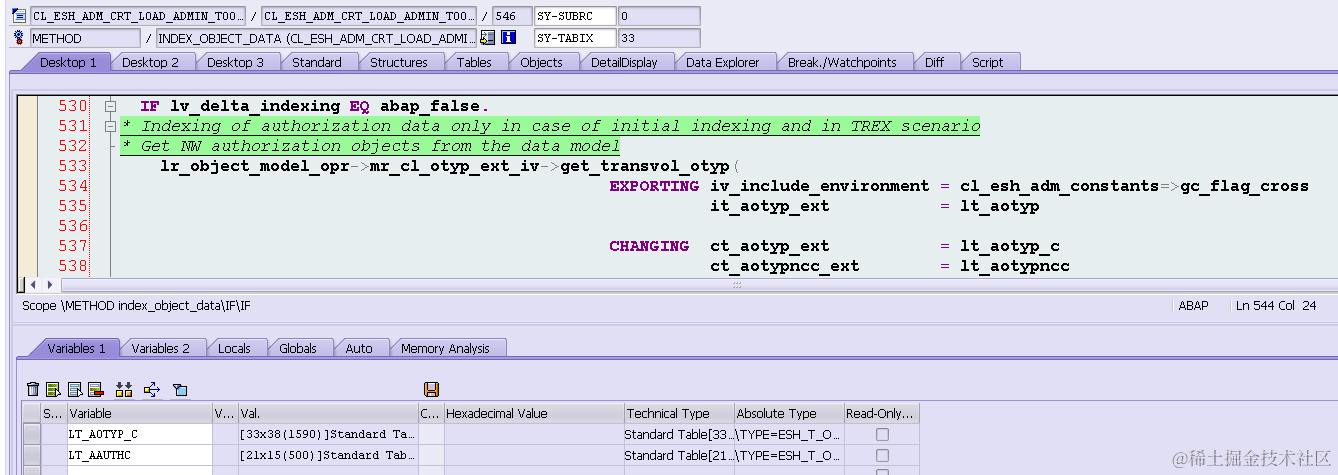
Task: Select the Variables 1 tab
Action: click(x=76, y=348)
